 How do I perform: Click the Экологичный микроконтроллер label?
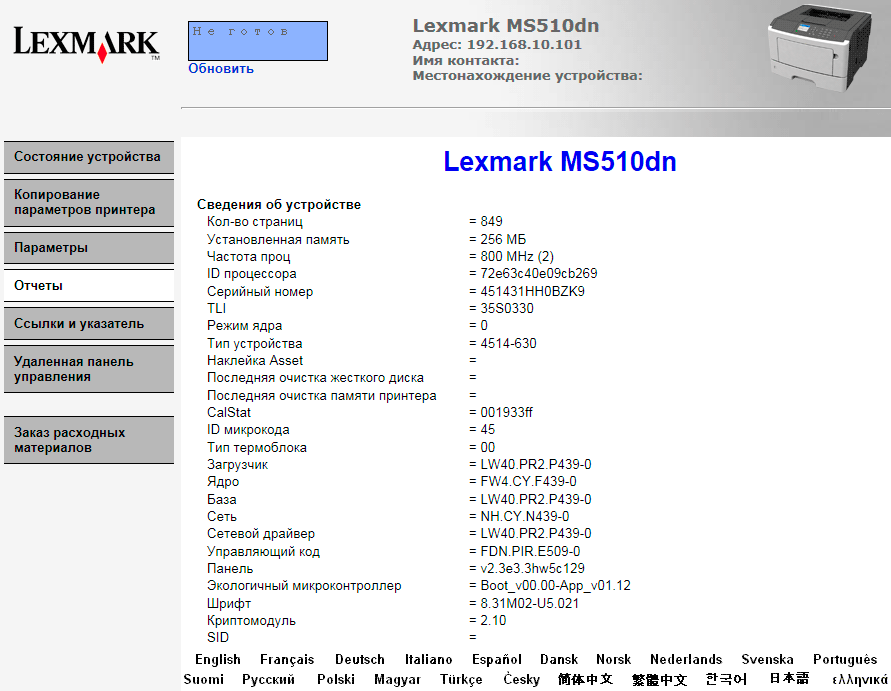point(304,586)
